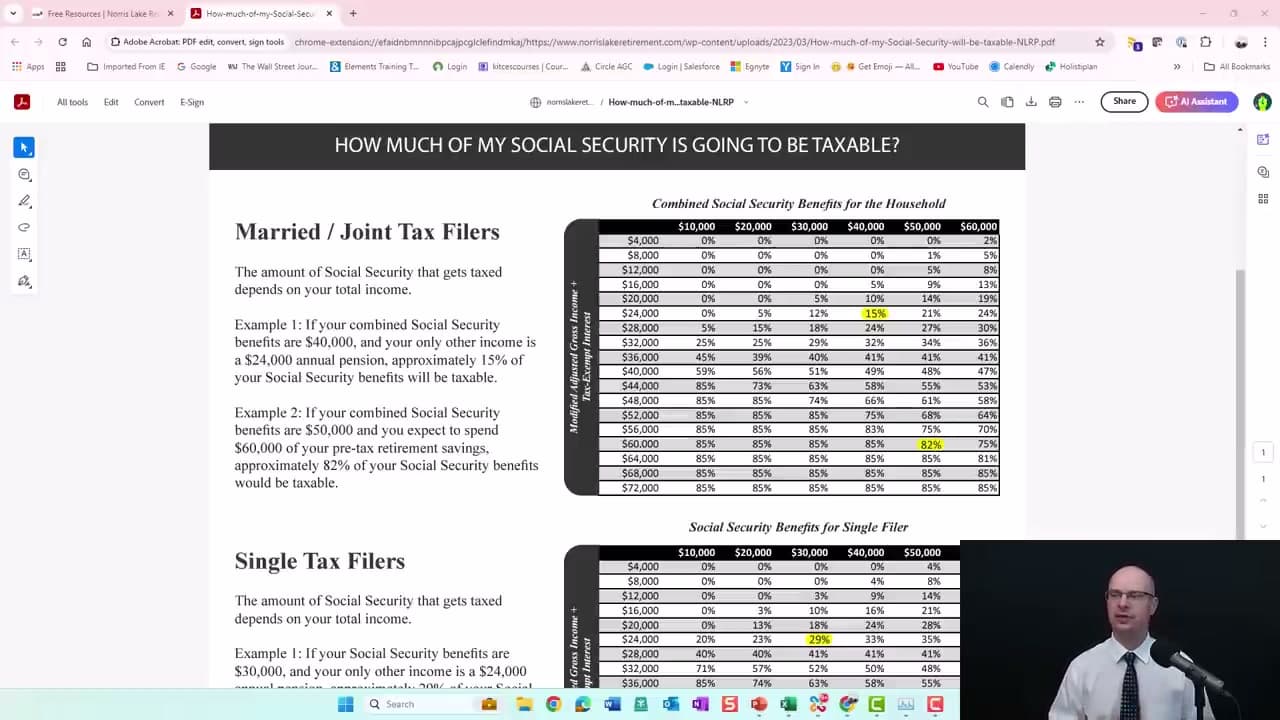This screenshot has height=720, width=1280.
Task: Select the comment tool in left sidebar
Action: pyautogui.click(x=24, y=175)
